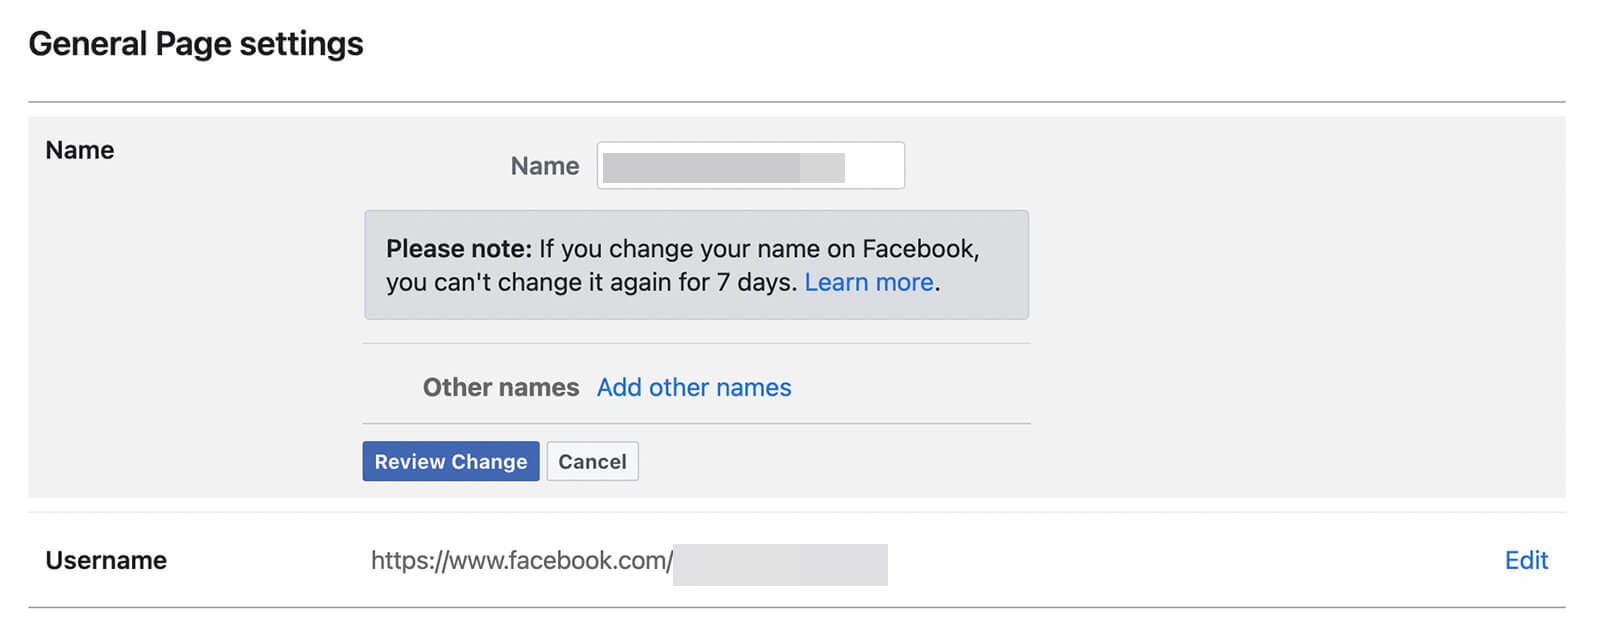The height and width of the screenshot is (640, 1600).
Task: Add an alternate page name
Action: (694, 387)
